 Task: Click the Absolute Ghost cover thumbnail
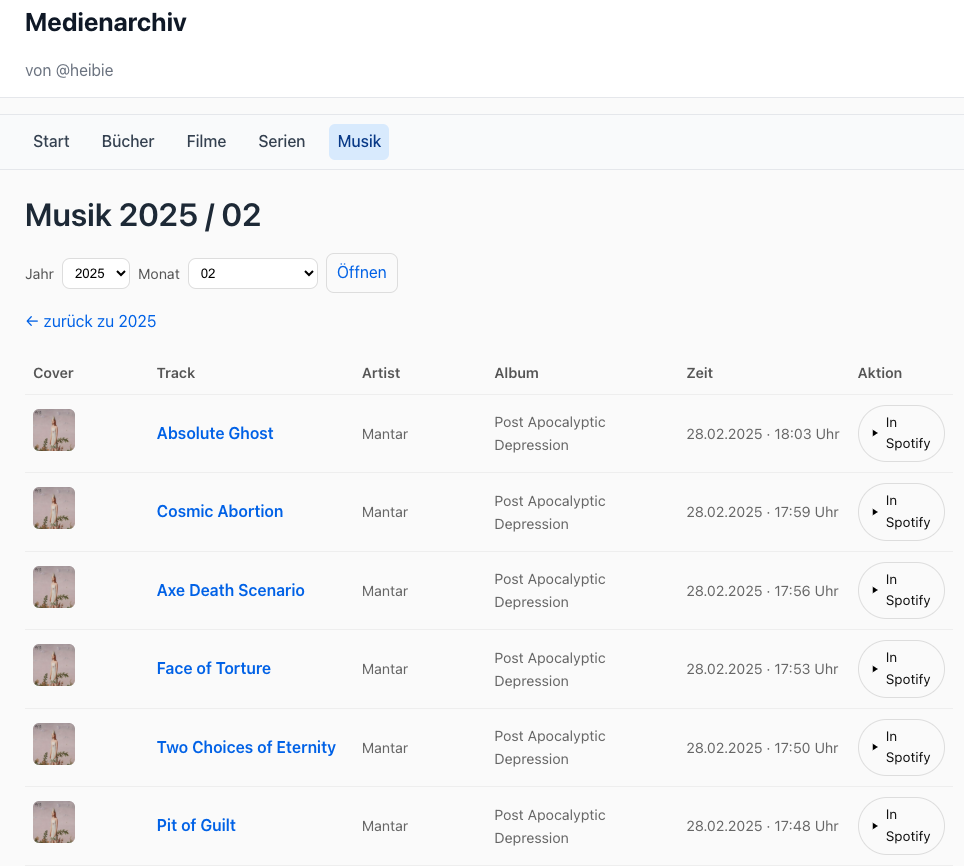pos(54,430)
